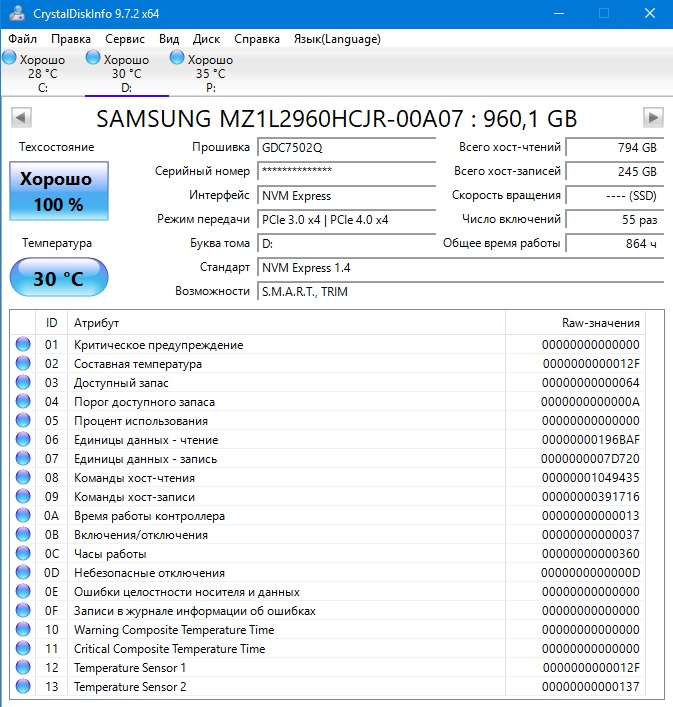The height and width of the screenshot is (707, 673).
Task: Click the drive model title SAMSUNG MZ1L2960HCJR-00A07
Action: click(x=279, y=119)
